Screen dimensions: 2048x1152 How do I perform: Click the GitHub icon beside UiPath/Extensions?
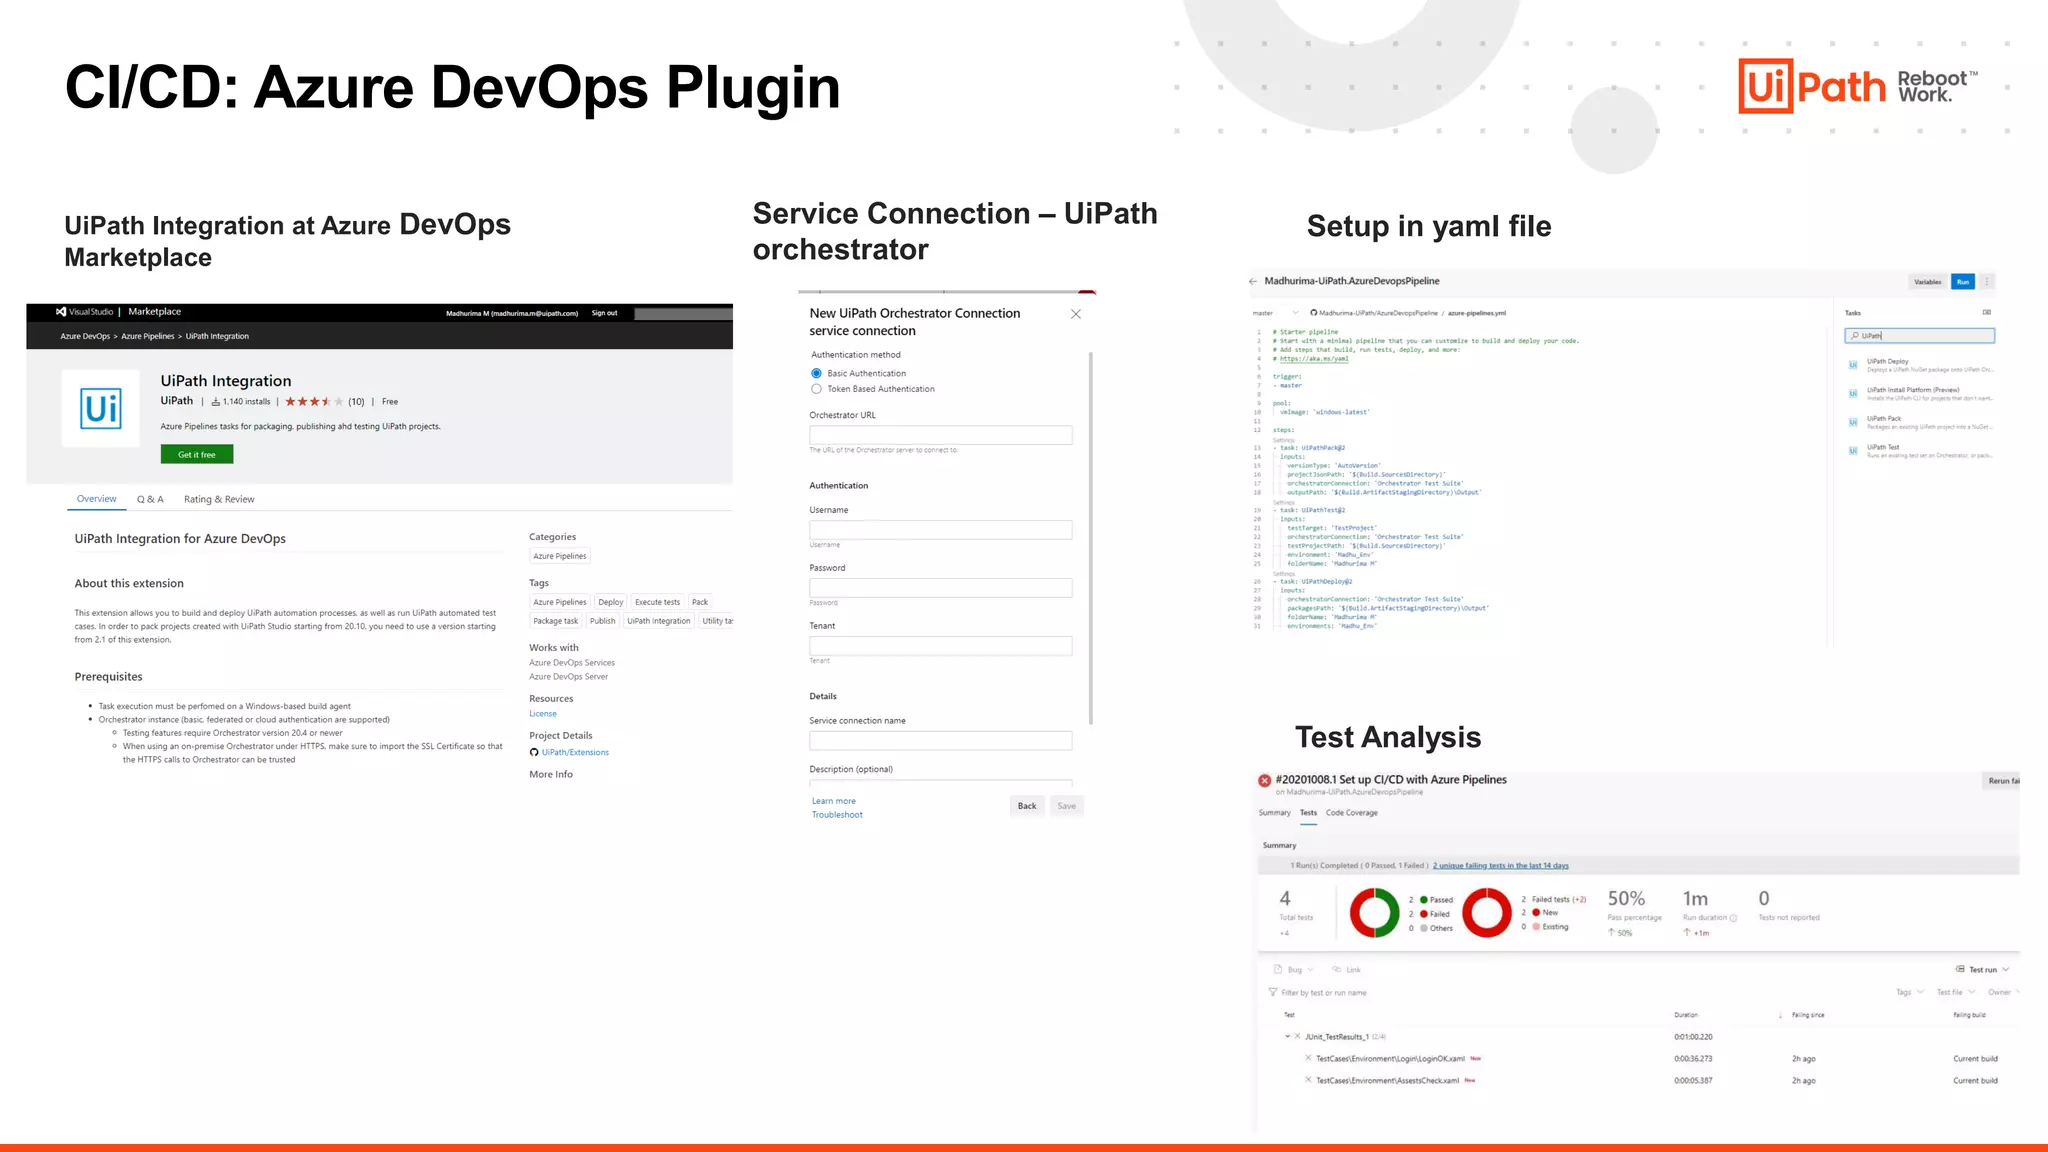click(x=534, y=753)
